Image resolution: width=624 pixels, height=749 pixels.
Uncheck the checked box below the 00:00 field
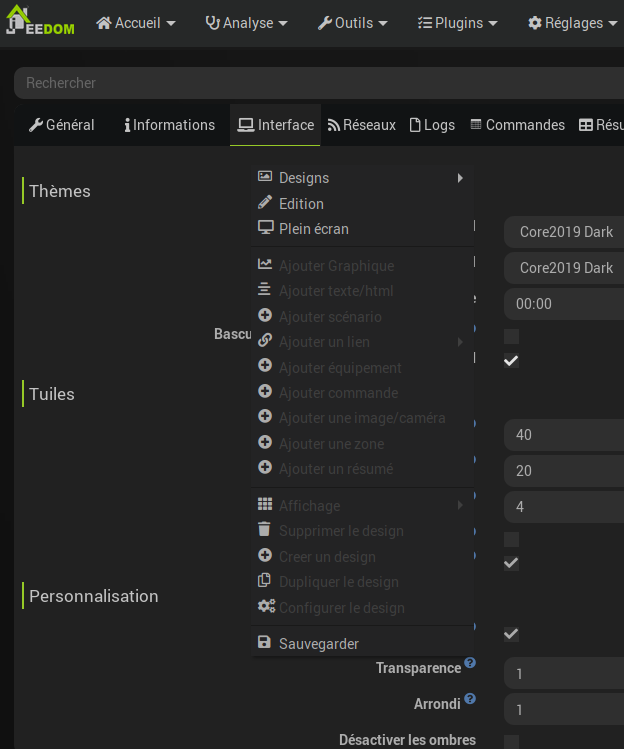point(511,360)
